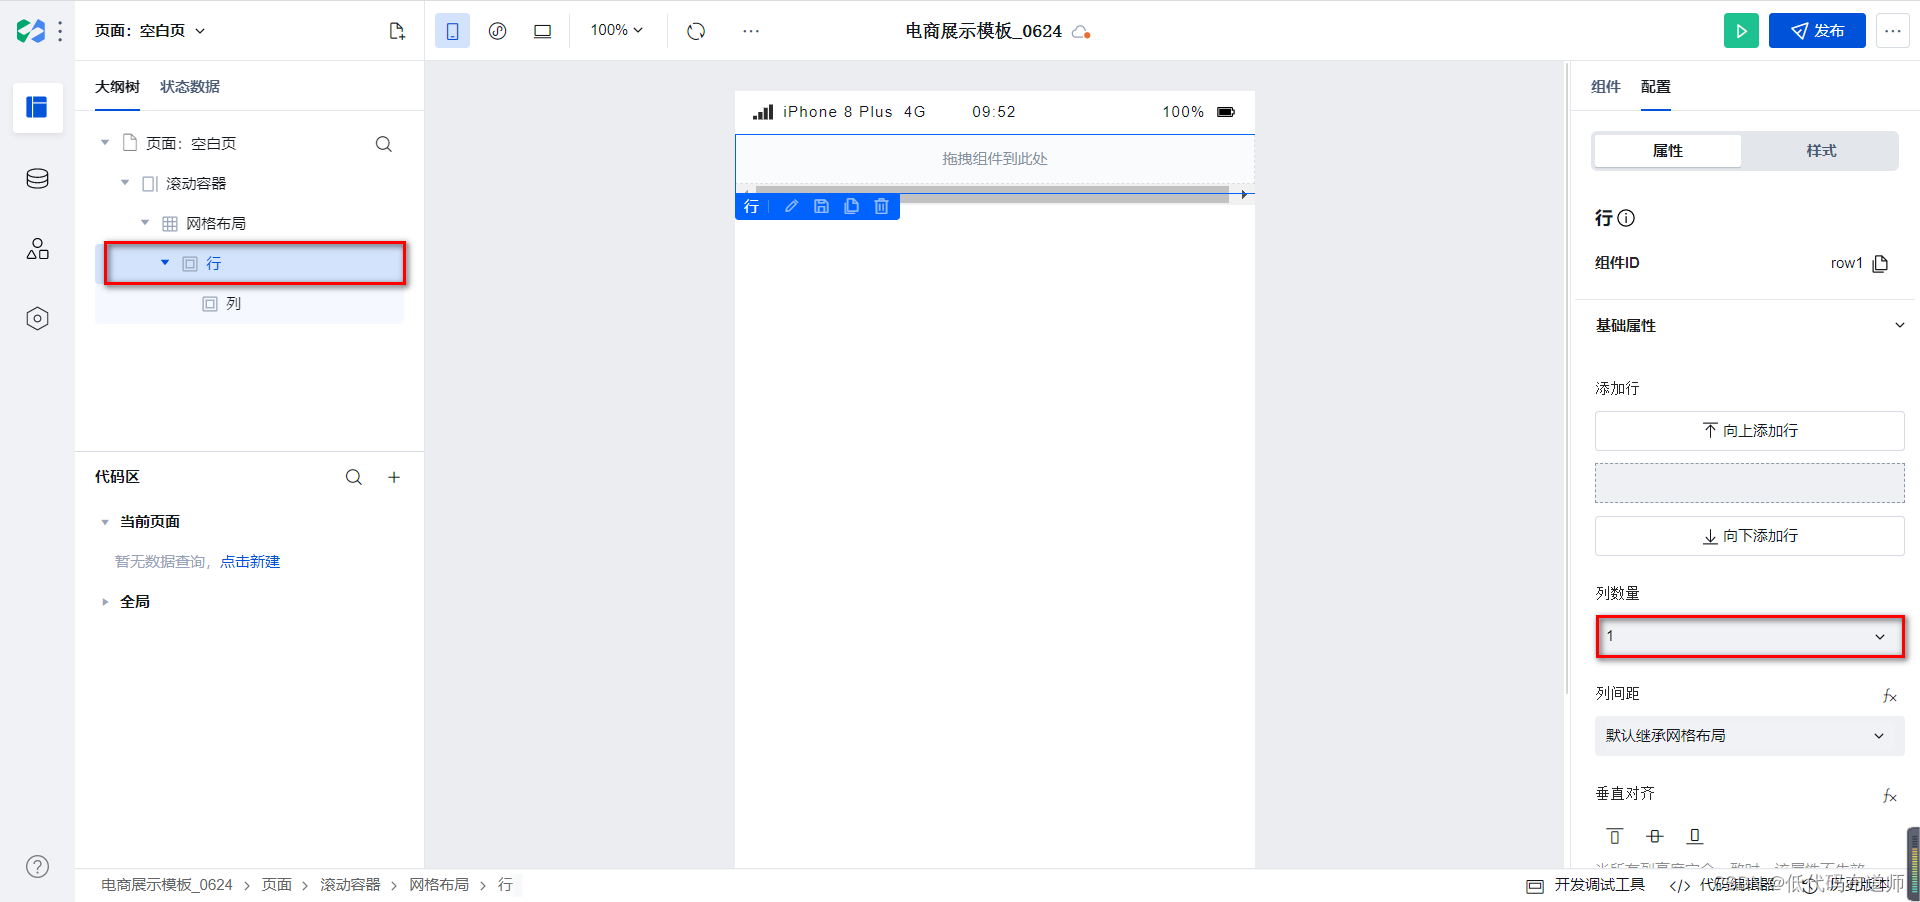This screenshot has width=1920, height=902.
Task: Click 滚动容器 in the breadcrumb
Action: click(350, 885)
